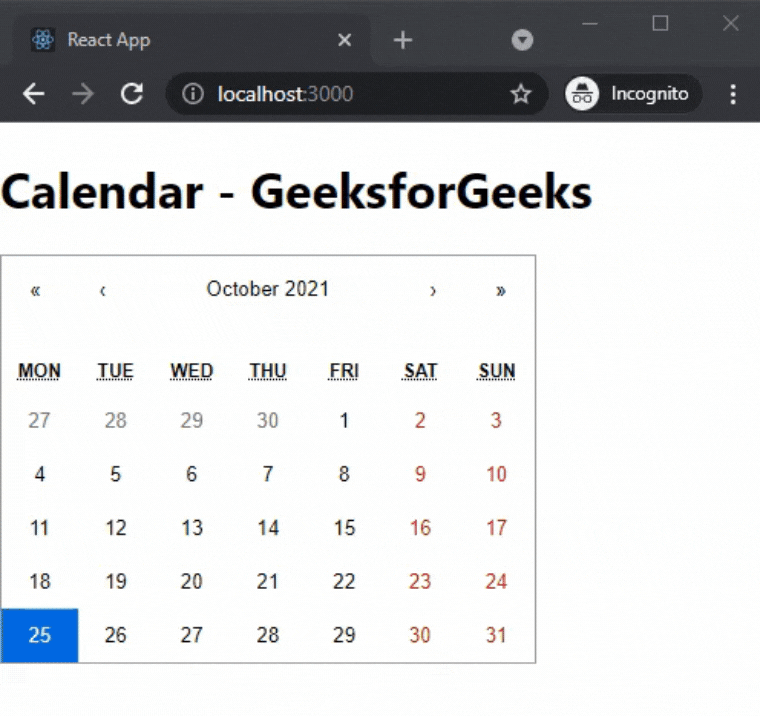Viewport: 760px width, 716px height.
Task: Go to the previous month
Action: (x=102, y=290)
